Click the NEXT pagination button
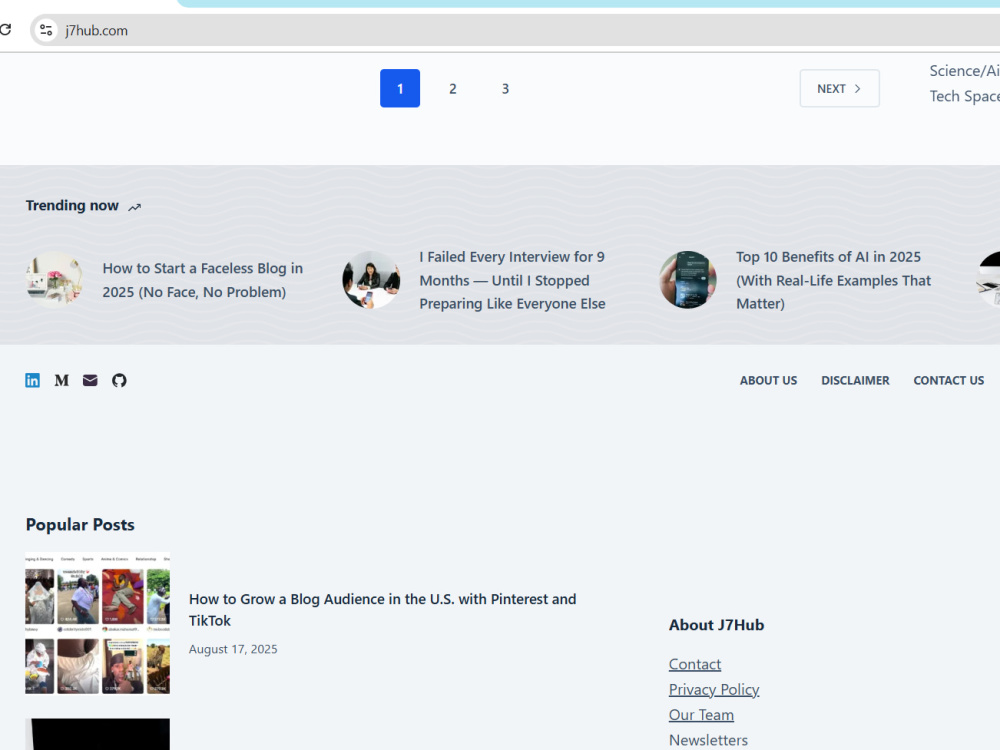Image resolution: width=1000 pixels, height=750 pixels. (839, 88)
